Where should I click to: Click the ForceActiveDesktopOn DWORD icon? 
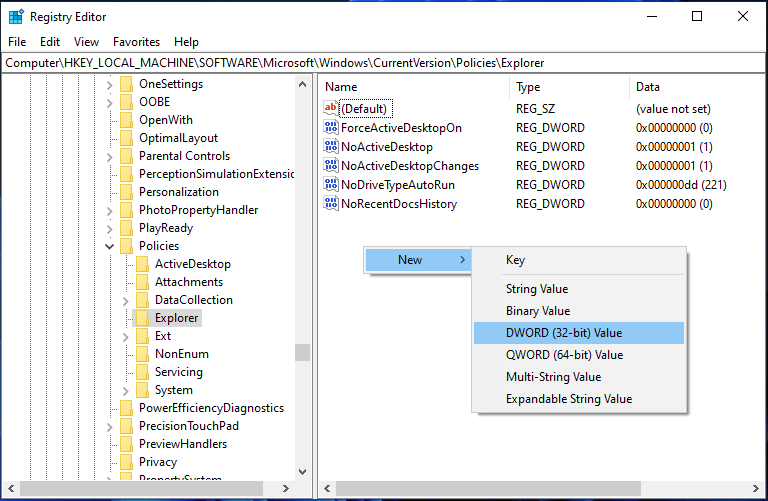pos(331,127)
